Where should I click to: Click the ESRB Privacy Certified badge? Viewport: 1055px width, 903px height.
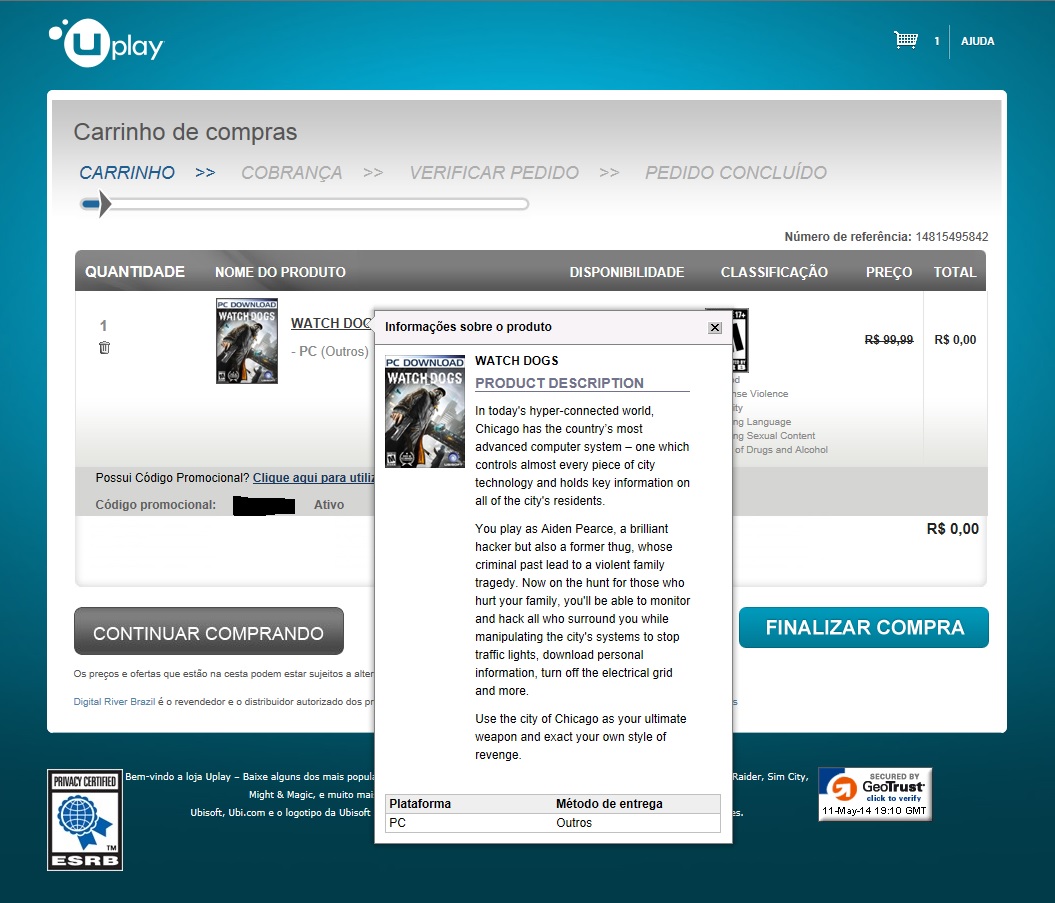[85, 820]
